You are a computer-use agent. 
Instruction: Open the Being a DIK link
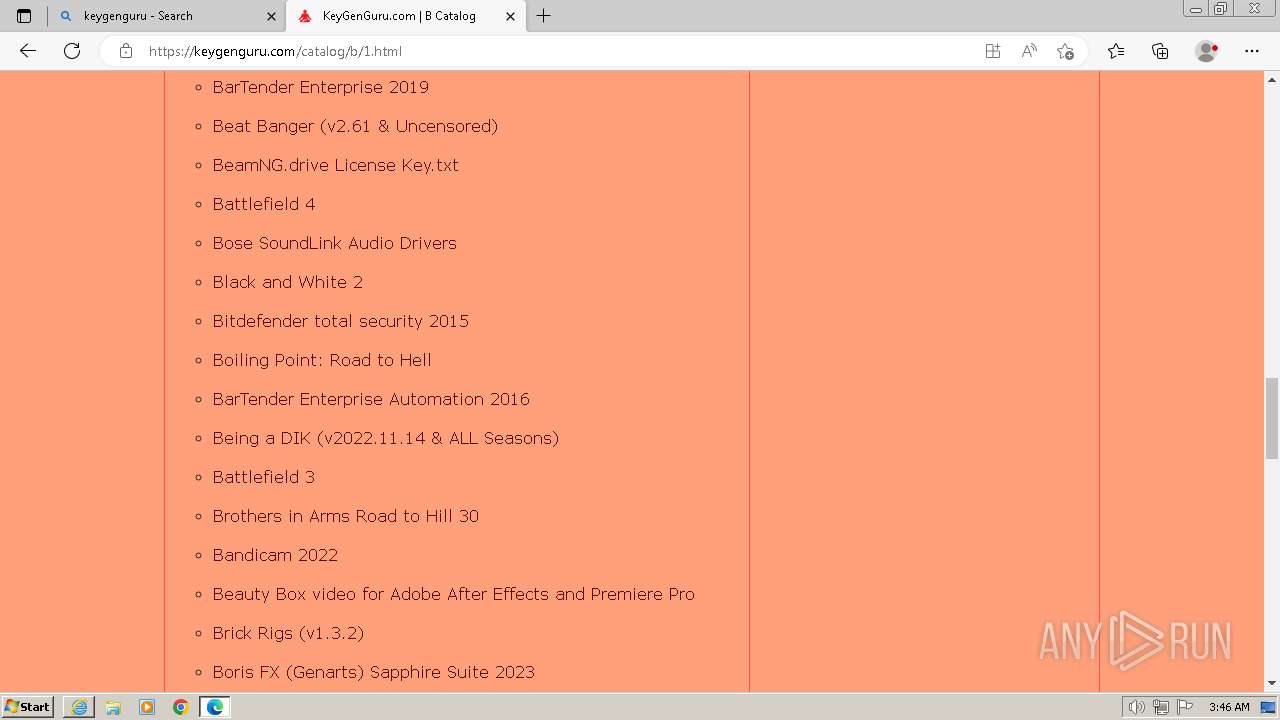(x=385, y=438)
